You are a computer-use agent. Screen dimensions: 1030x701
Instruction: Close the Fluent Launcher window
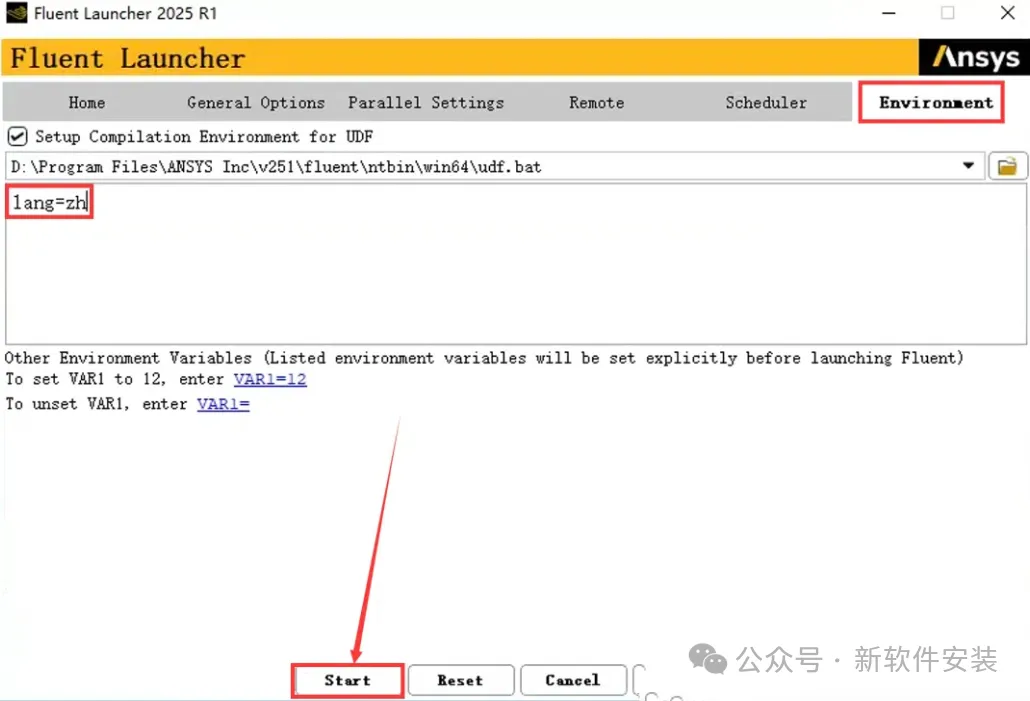tap(1008, 13)
